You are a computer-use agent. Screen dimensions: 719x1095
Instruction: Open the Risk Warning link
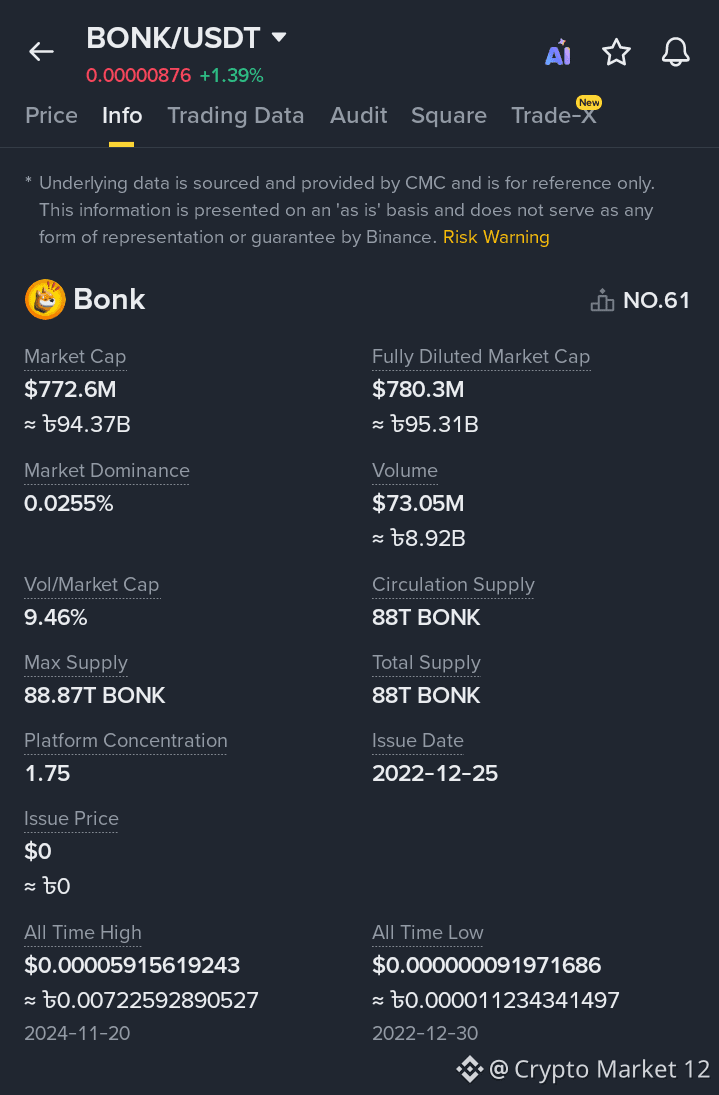click(x=496, y=237)
